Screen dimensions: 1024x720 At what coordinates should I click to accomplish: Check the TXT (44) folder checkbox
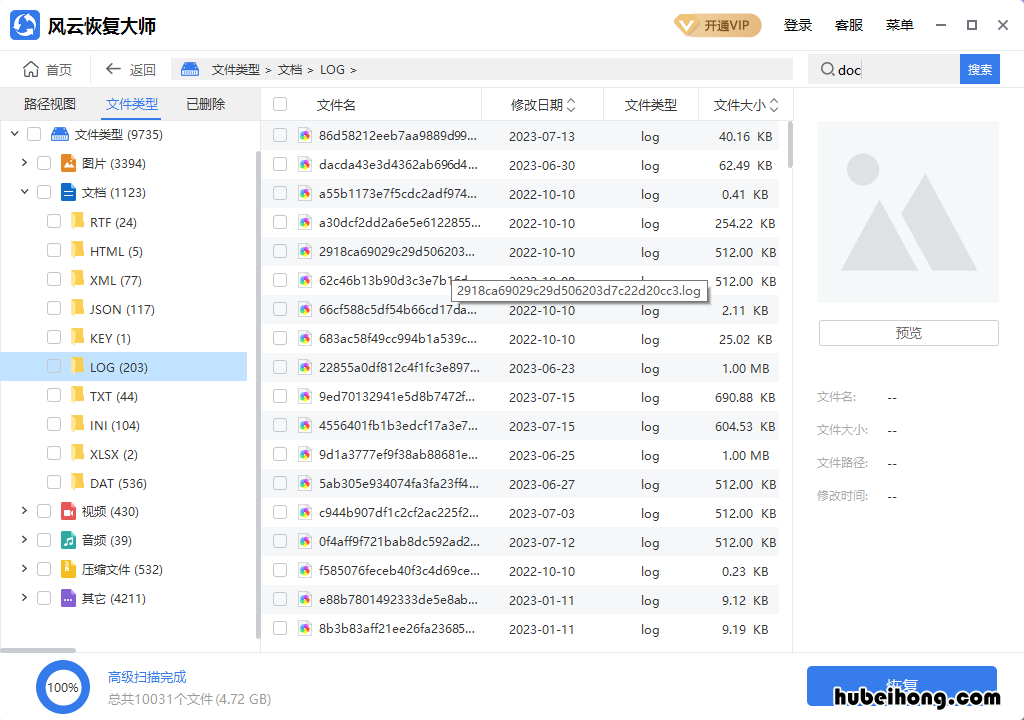tap(54, 395)
